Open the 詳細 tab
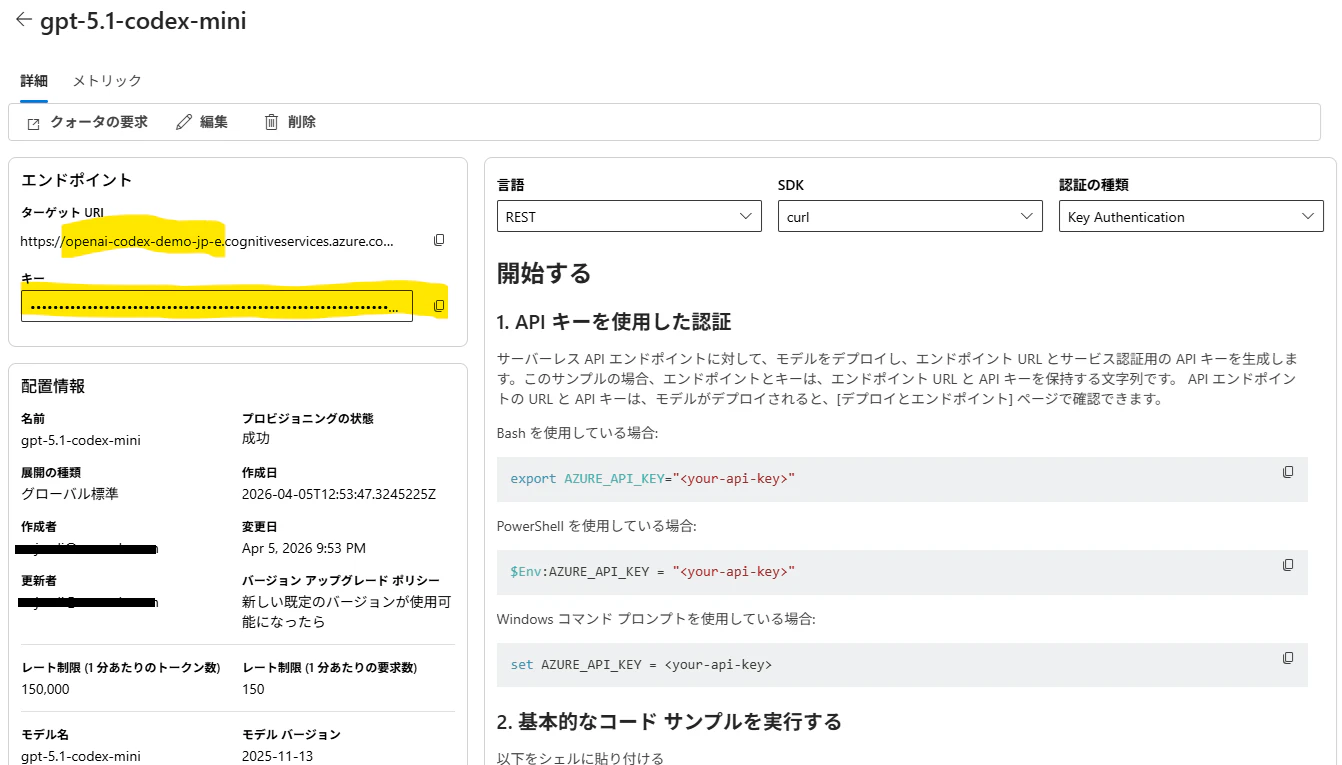1342x765 pixels. click(x=34, y=81)
